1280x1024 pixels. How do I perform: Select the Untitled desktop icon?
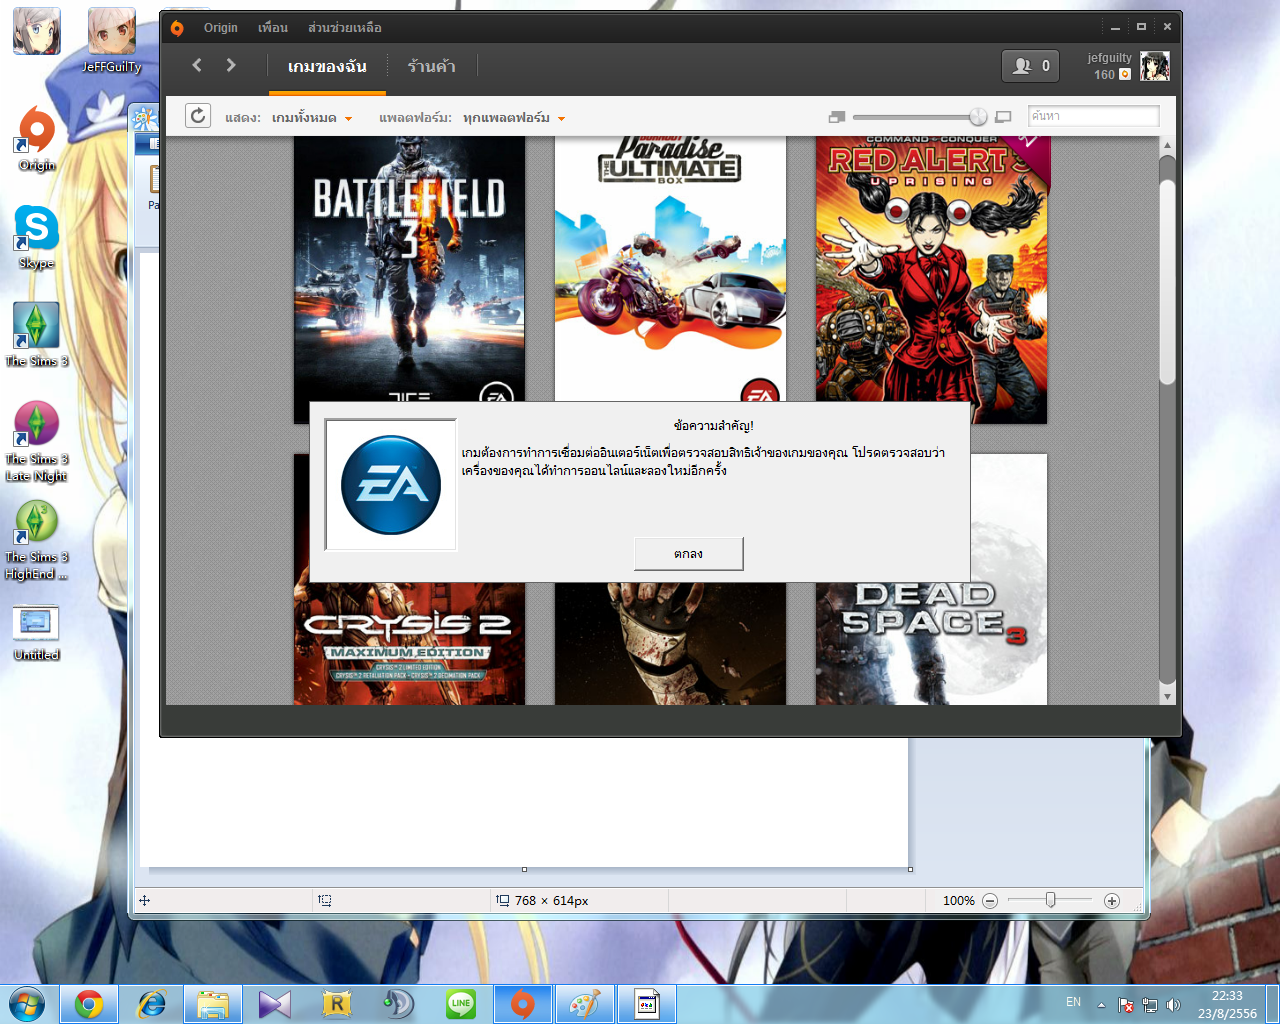(x=37, y=634)
